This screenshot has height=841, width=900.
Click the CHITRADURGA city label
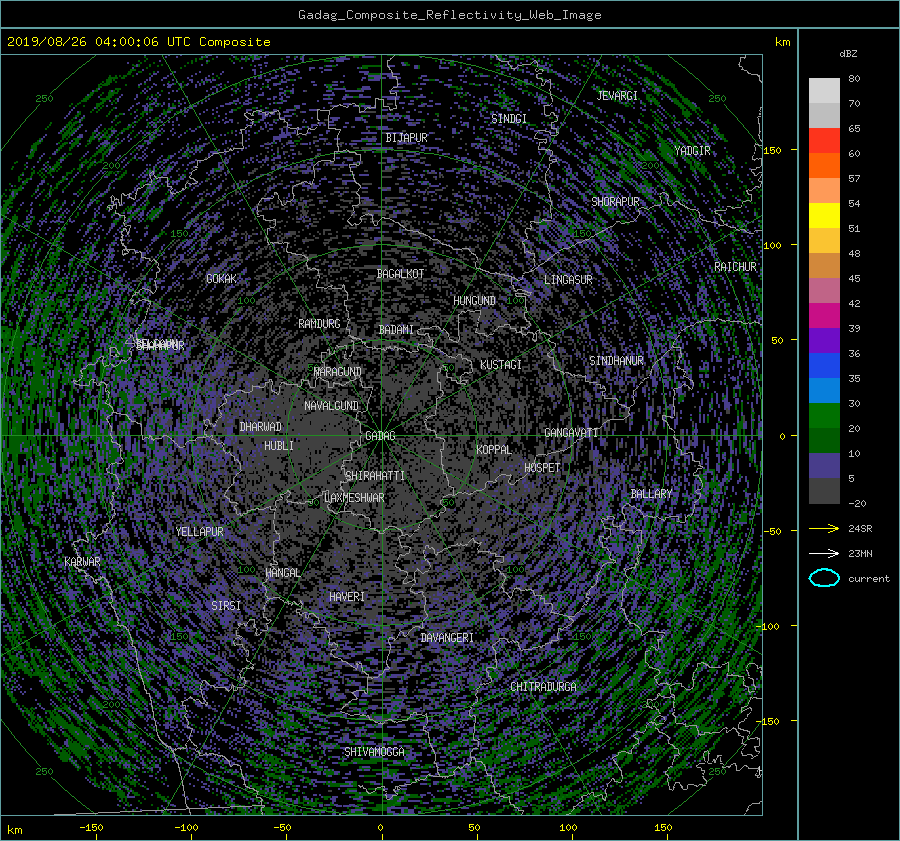(544, 687)
